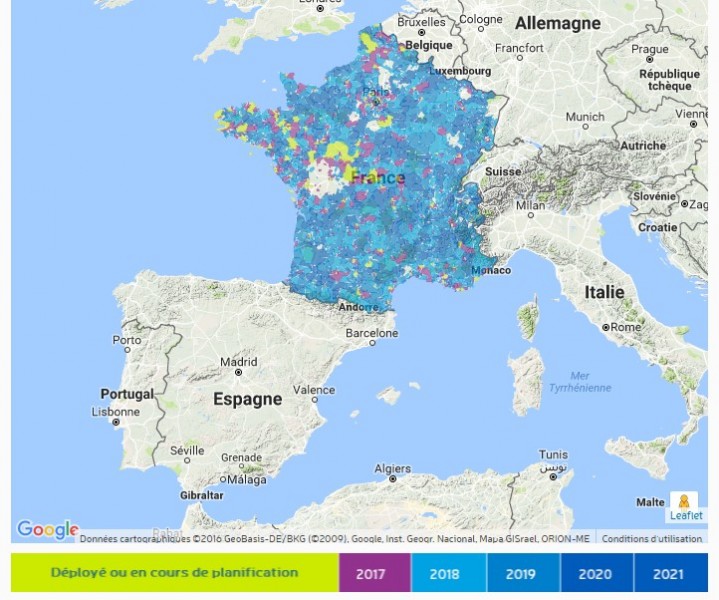The image size is (719, 600).
Task: Click the France country label on map
Action: [377, 178]
